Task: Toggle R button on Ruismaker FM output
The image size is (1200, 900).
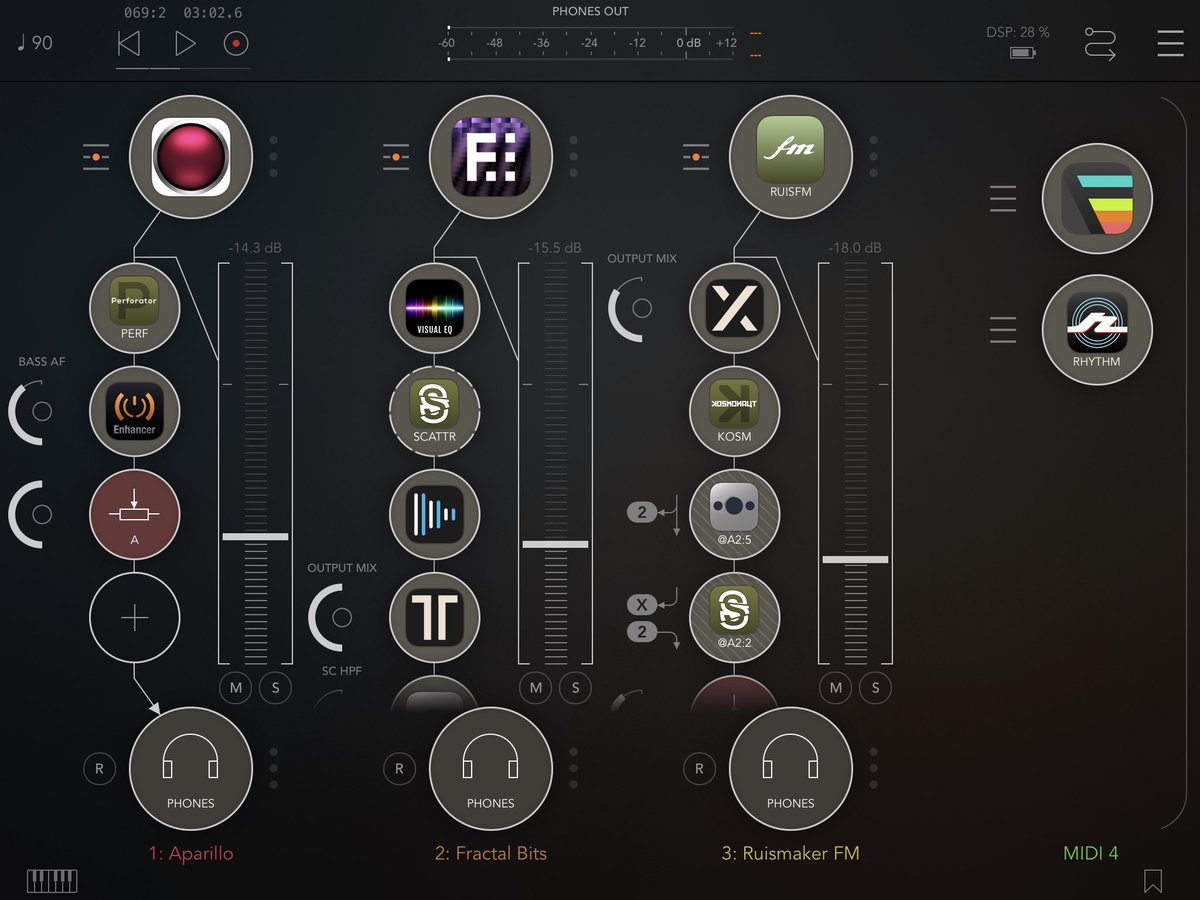Action: coord(699,769)
